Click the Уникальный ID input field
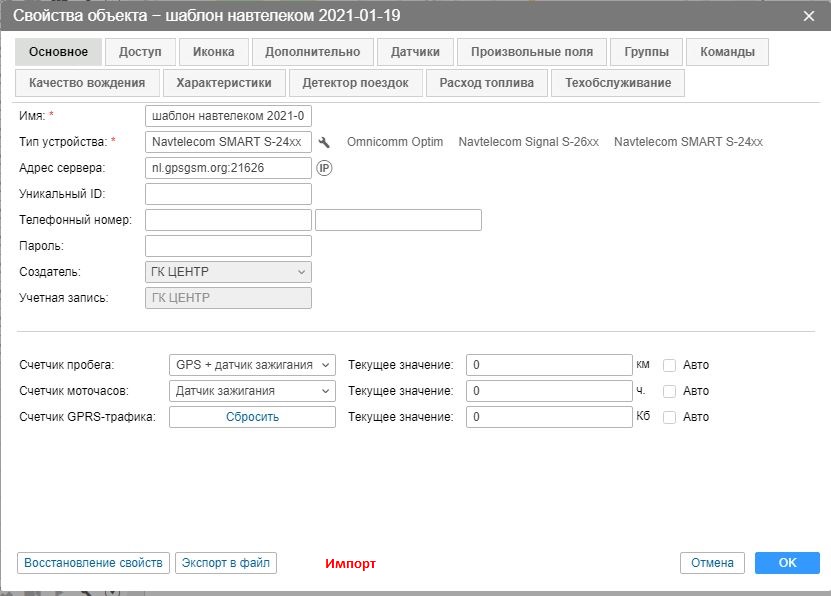 point(228,194)
